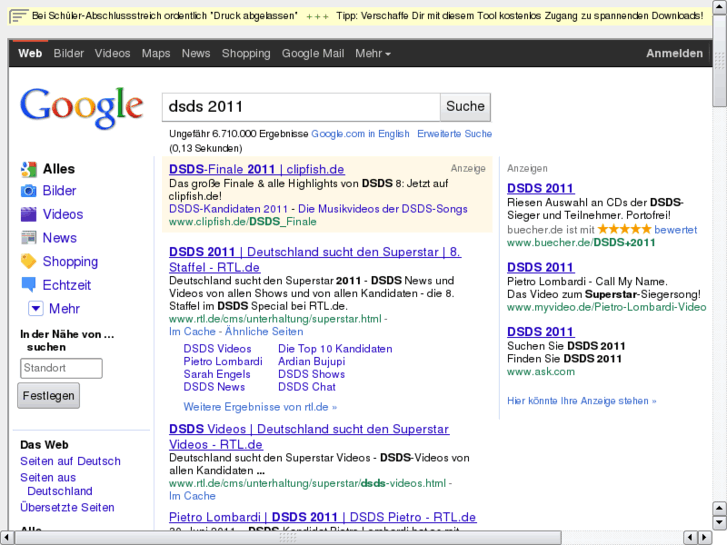Image resolution: width=727 pixels, height=545 pixels.
Task: Select the Shopping tag icon
Action: click(x=28, y=261)
